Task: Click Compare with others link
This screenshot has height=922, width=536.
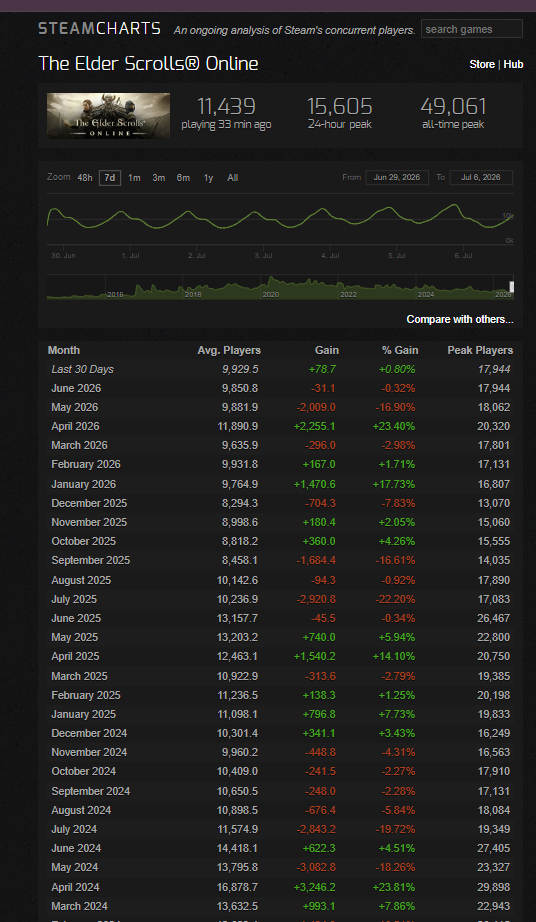Action: coord(460,319)
